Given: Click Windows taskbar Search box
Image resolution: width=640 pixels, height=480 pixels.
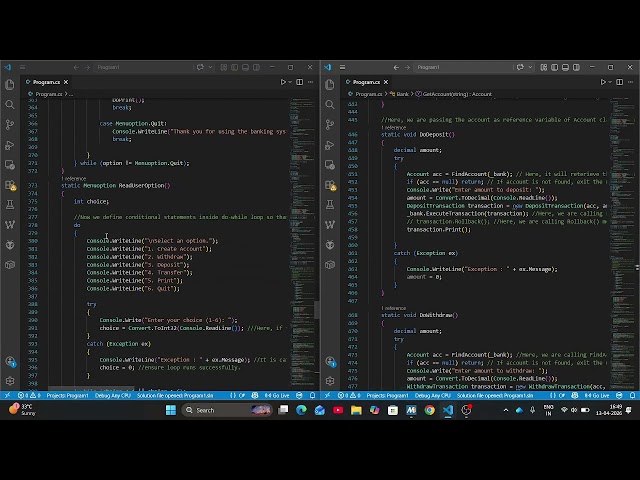Looking at the screenshot, I should 227,410.
